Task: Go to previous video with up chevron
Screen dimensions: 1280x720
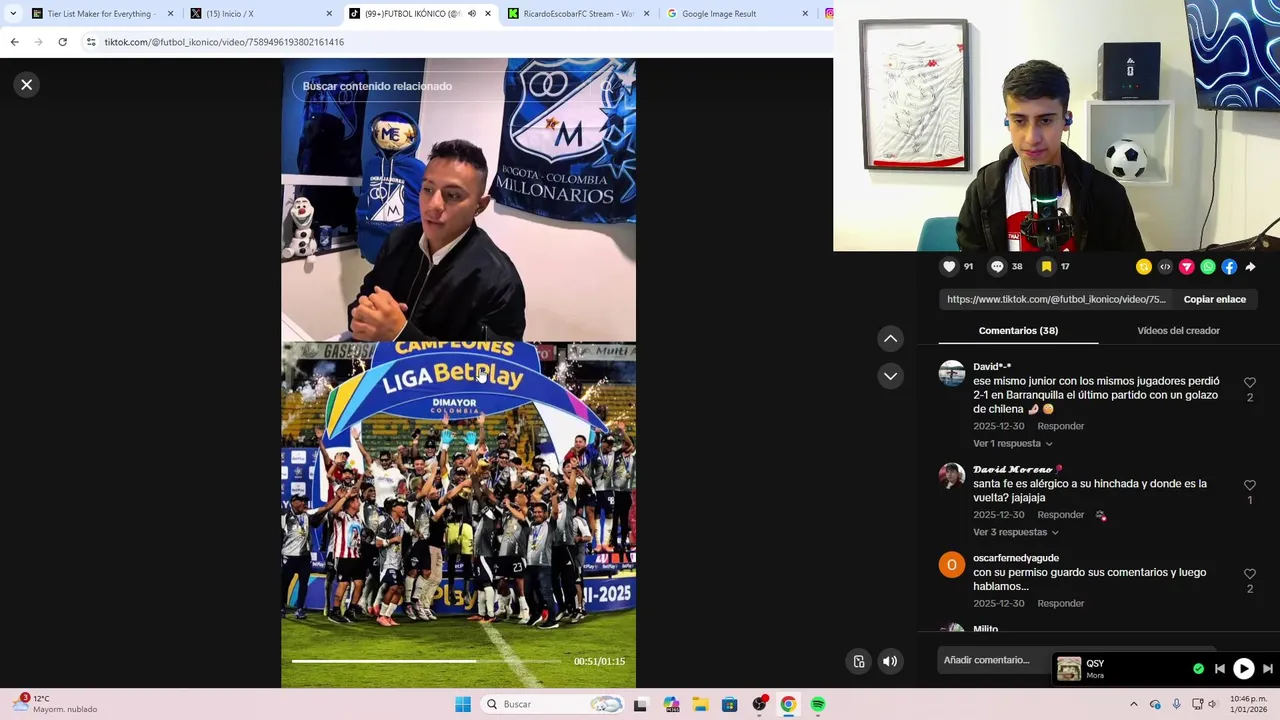Action: [x=890, y=339]
